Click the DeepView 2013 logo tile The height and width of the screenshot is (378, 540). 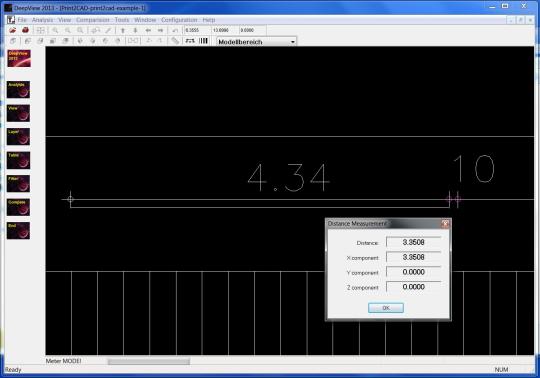pyautogui.click(x=19, y=58)
